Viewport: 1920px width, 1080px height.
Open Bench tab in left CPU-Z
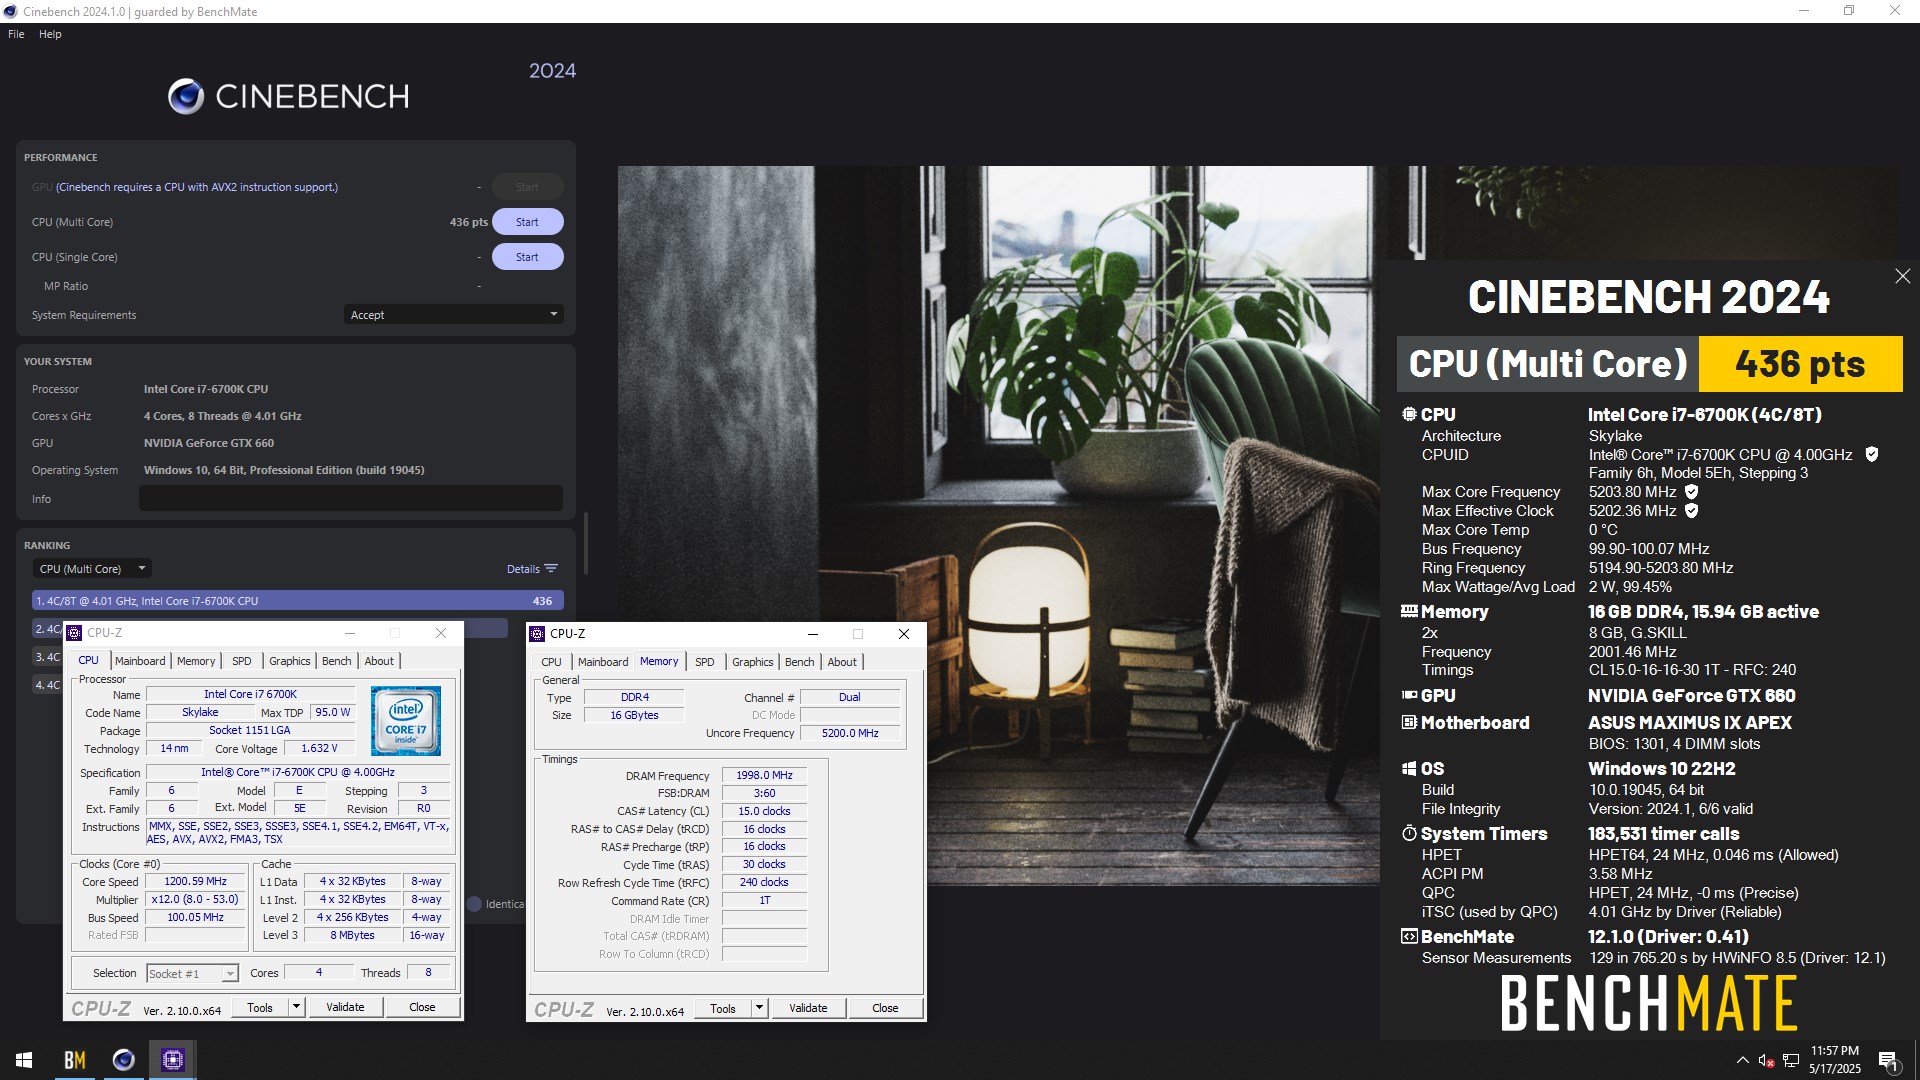pos(337,661)
